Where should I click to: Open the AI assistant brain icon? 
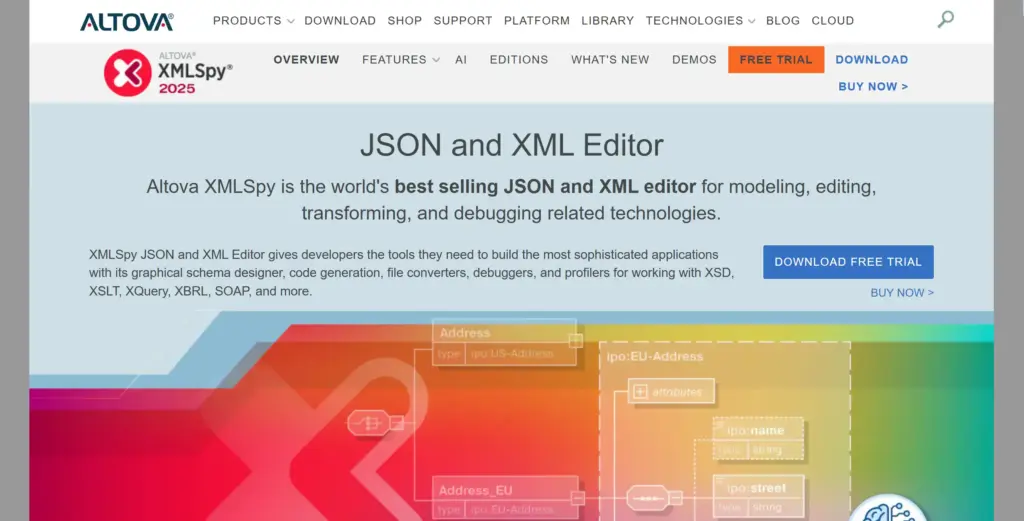pos(888,510)
